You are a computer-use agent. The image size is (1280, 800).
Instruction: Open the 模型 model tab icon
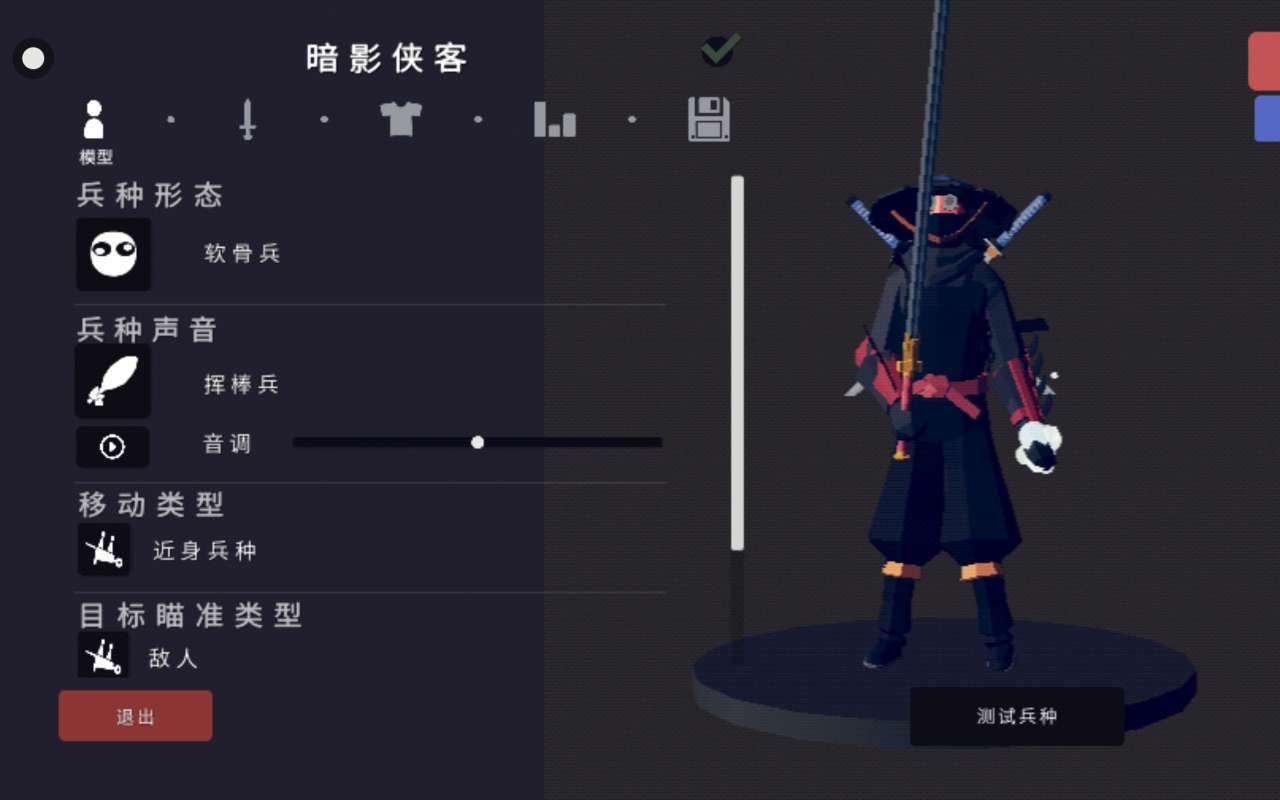(94, 119)
